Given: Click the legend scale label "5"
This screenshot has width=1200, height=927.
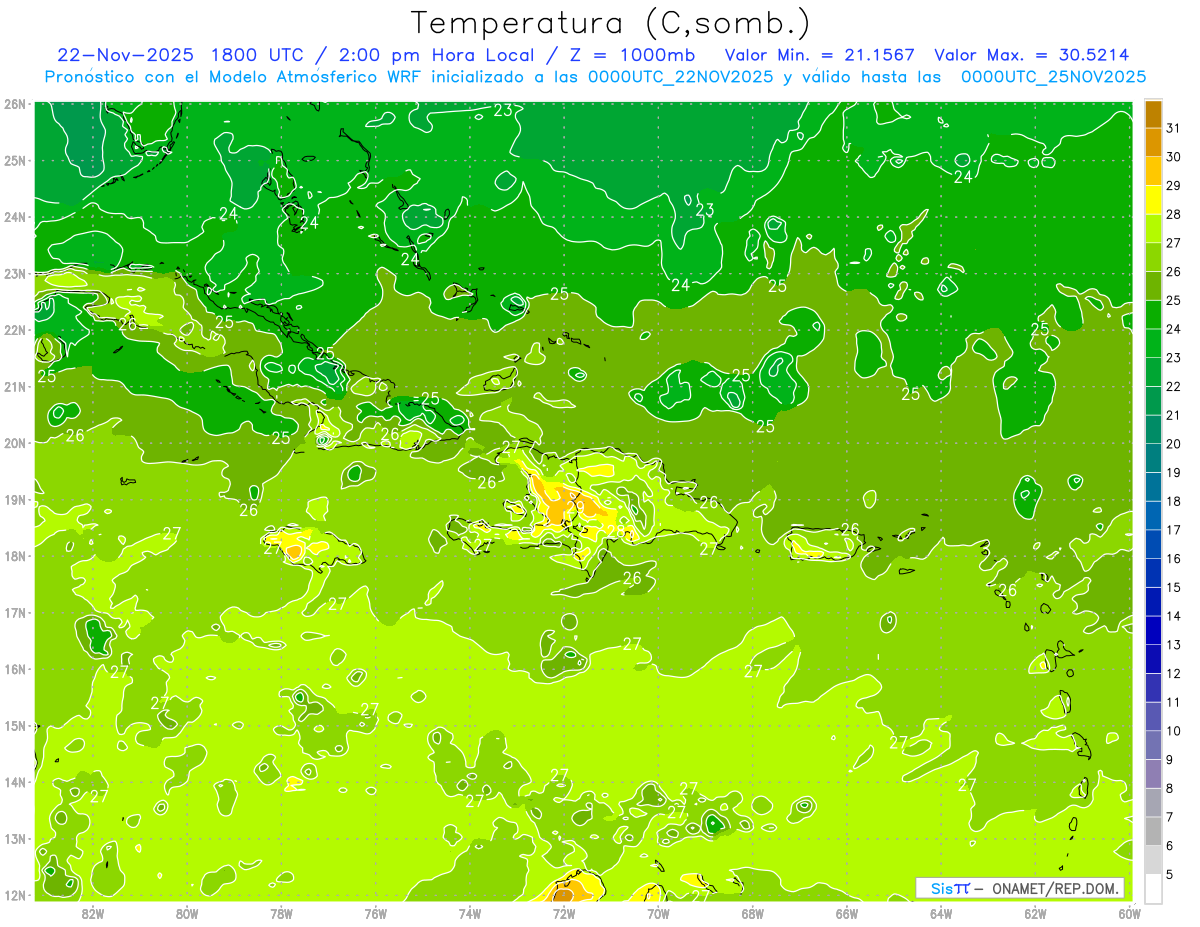Looking at the screenshot, I should coord(1169,874).
